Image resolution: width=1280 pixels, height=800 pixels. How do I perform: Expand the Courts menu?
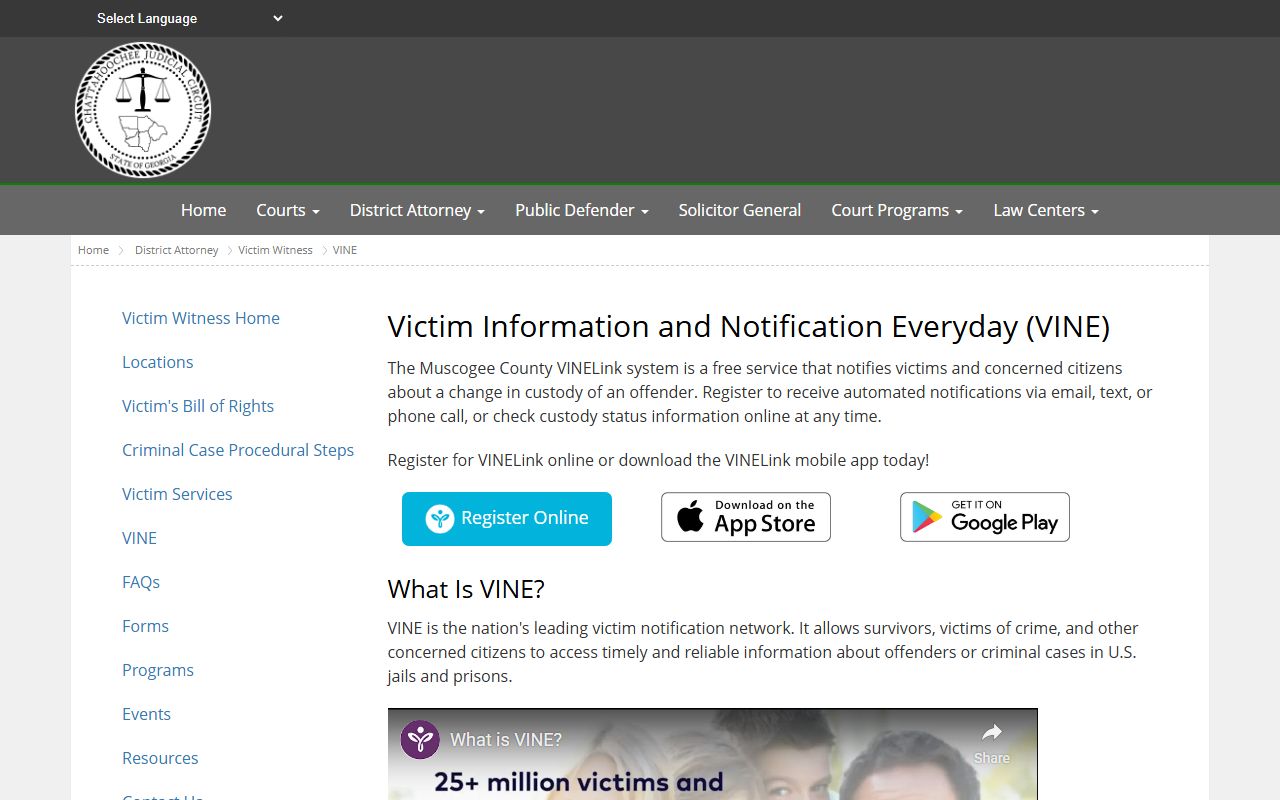[287, 210]
